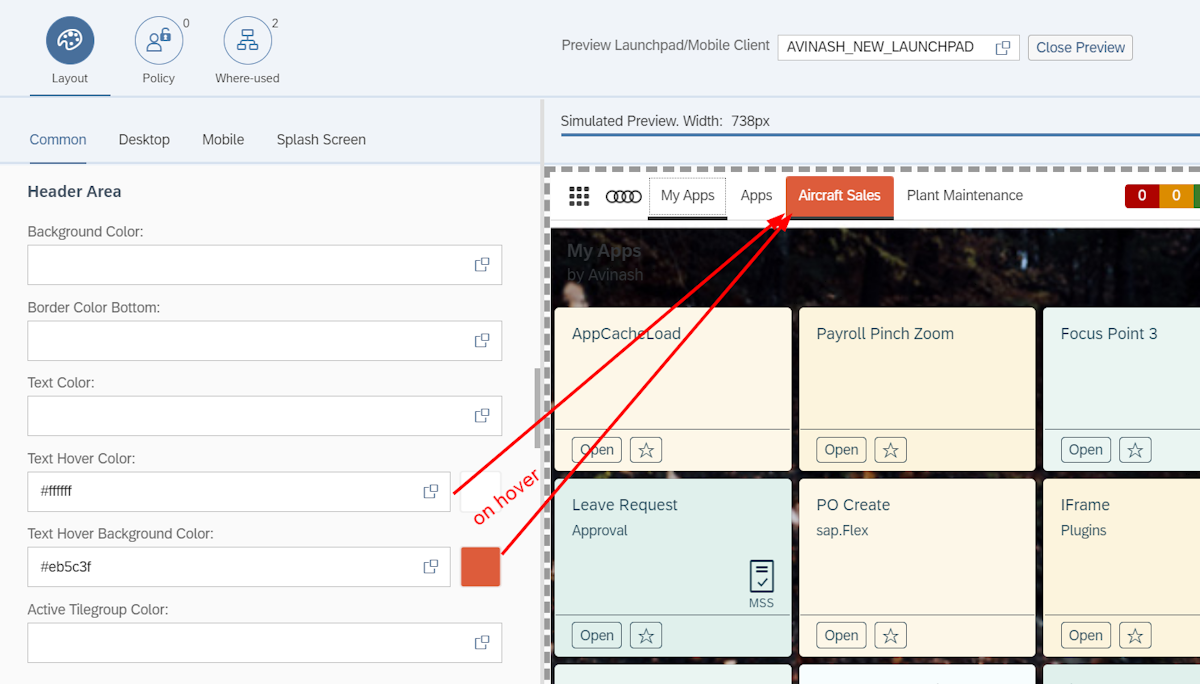The image size is (1200, 684).
Task: Open value help for Text Color field
Action: pyautogui.click(x=482, y=416)
